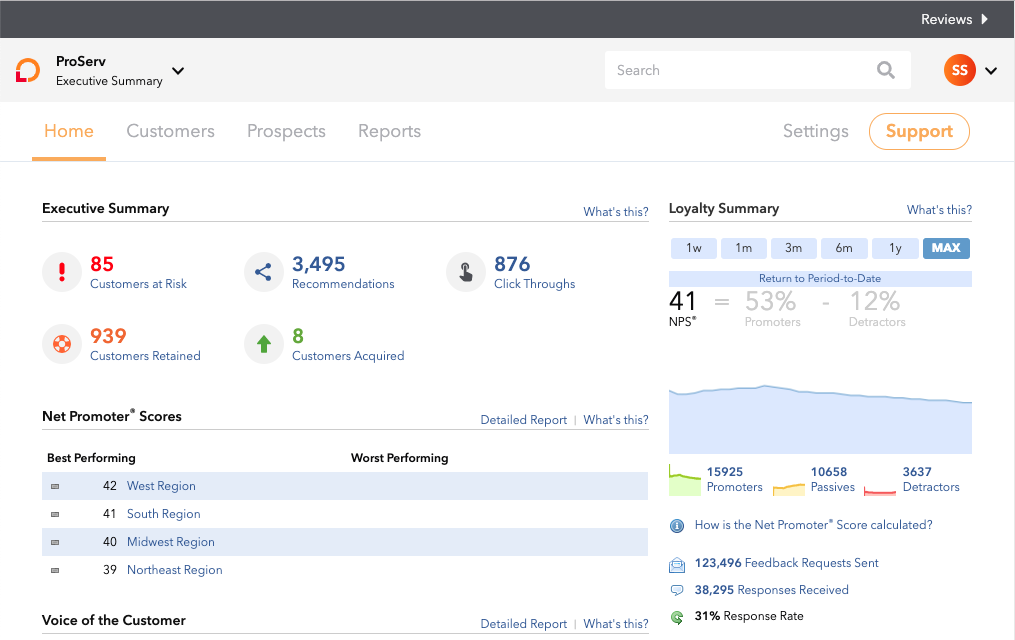Click the NPS trend area chart

[x=820, y=419]
